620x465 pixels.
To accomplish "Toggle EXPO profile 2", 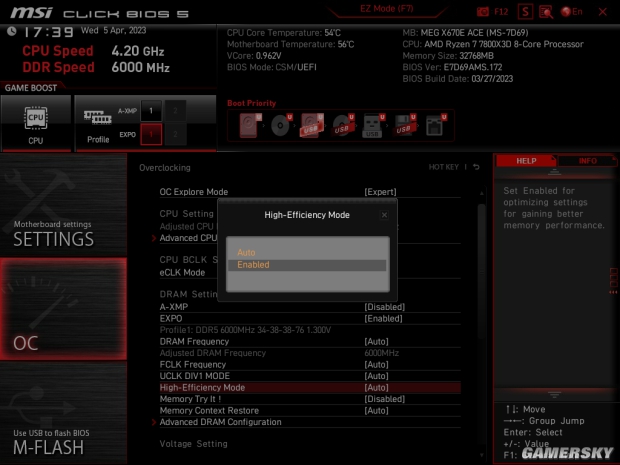I will pyautogui.click(x=175, y=134).
